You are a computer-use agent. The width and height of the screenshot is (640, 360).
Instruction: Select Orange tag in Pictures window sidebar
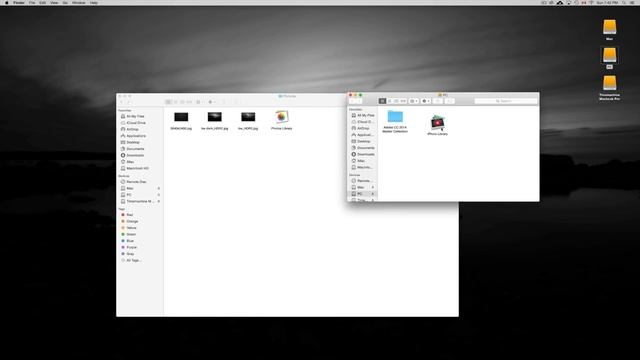(x=130, y=221)
